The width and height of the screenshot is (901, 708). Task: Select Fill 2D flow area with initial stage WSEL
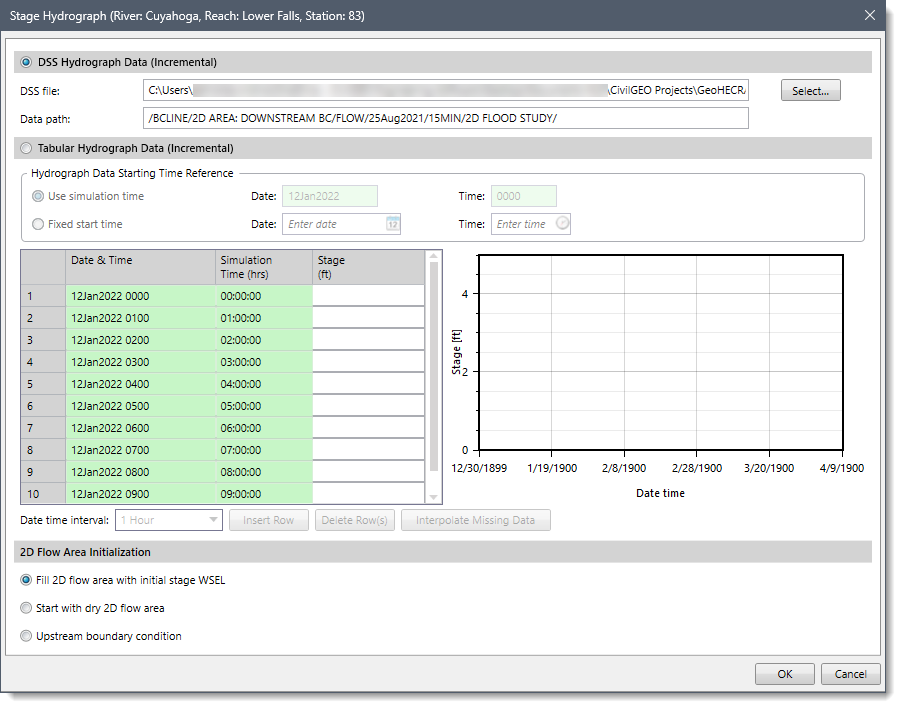coord(26,580)
